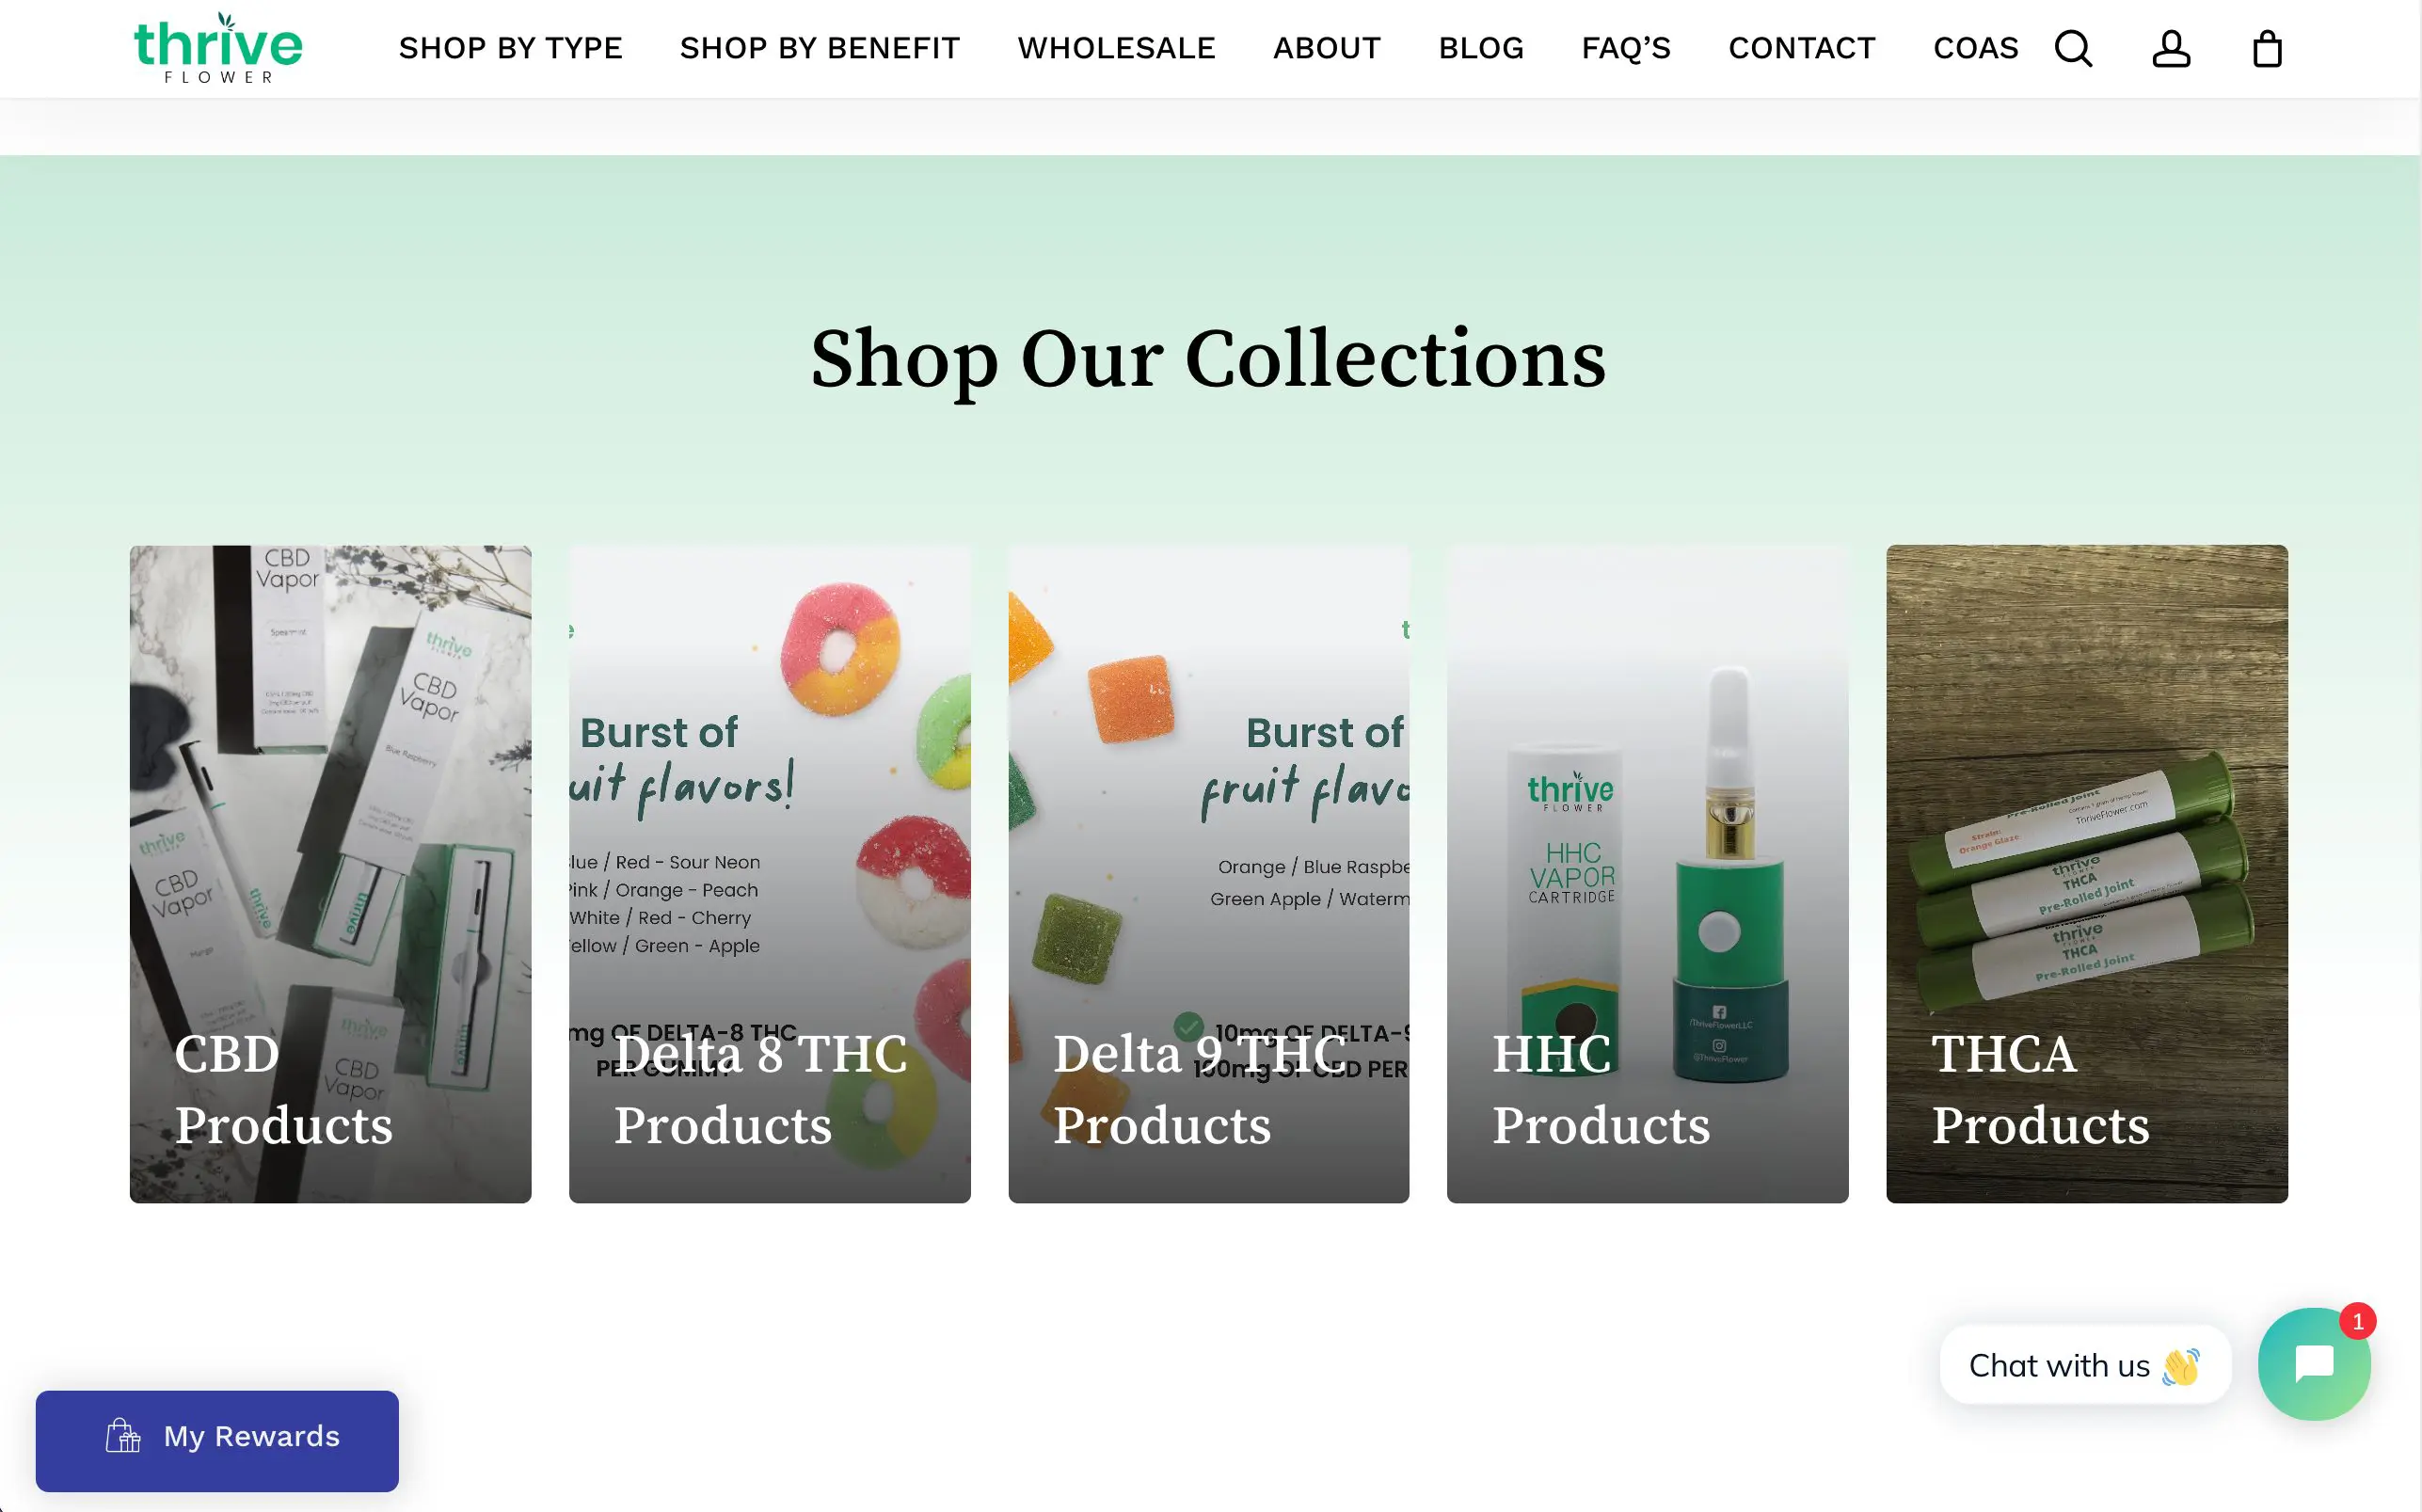Screen dimensions: 2422x1512
Task: Click the account/profile icon
Action: point(2169,48)
